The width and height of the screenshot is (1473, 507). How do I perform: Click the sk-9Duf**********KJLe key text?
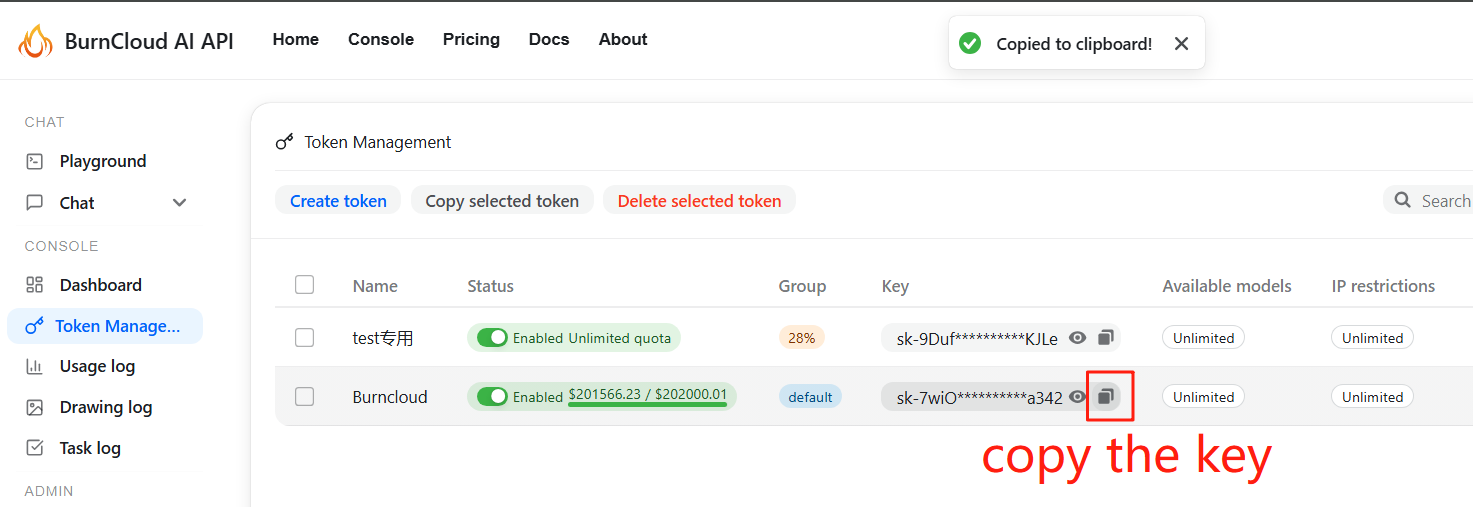[x=977, y=338]
